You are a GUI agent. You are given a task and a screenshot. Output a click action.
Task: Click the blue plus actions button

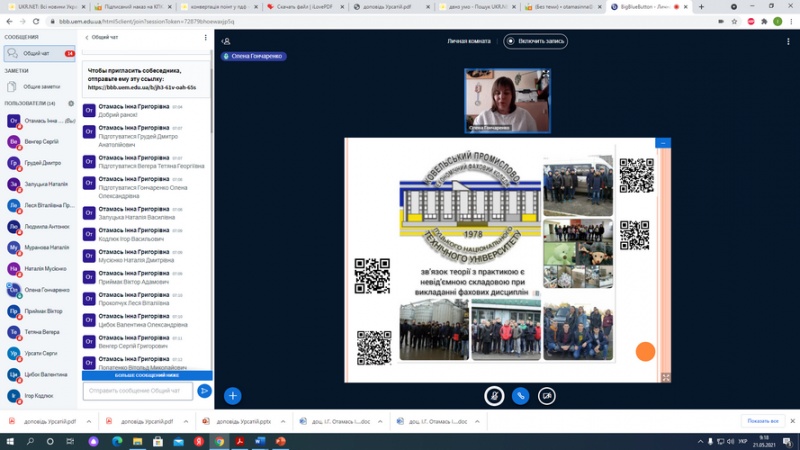[x=232, y=395]
